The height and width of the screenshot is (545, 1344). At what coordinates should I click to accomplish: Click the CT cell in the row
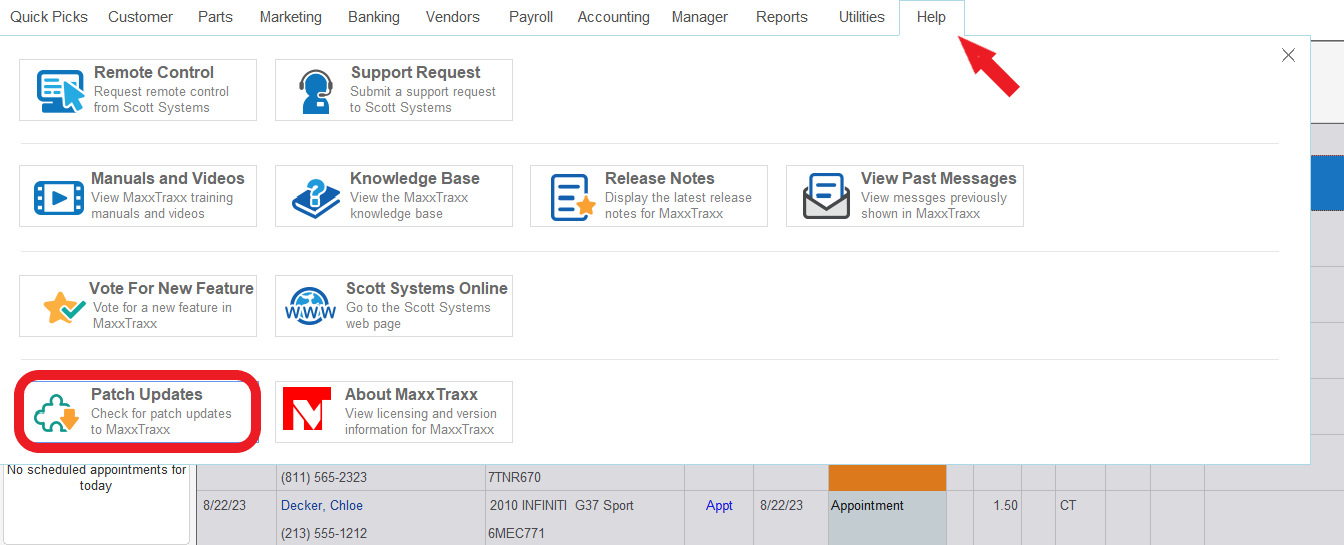[x=1068, y=506]
